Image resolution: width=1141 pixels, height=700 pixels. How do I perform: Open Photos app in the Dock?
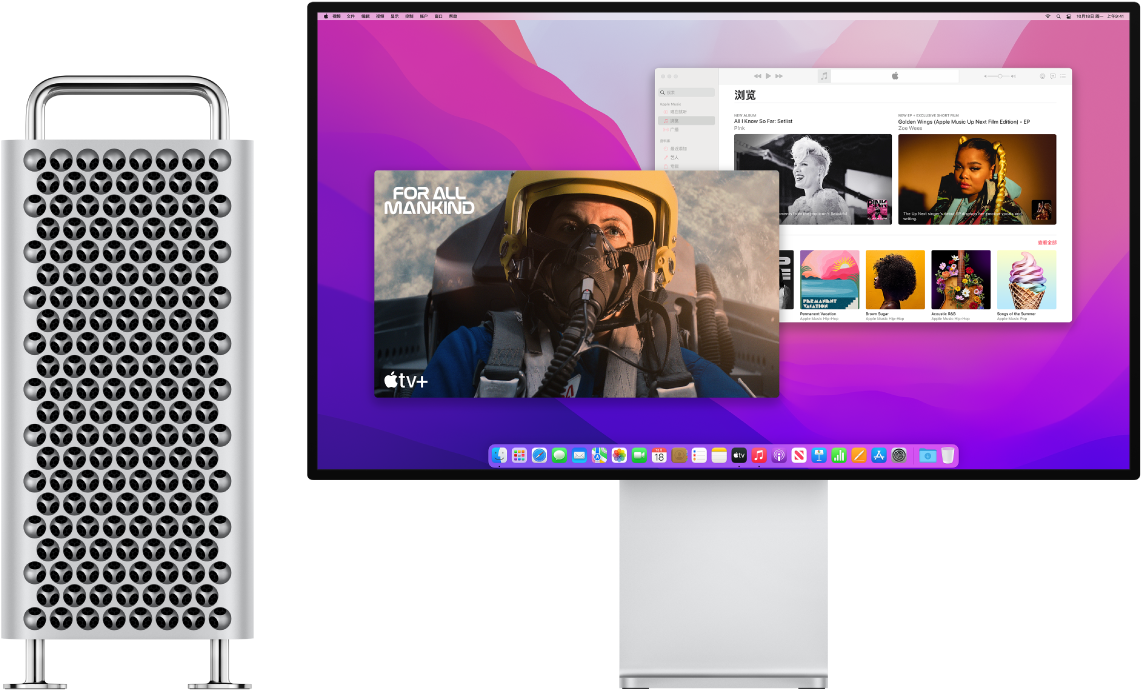[x=619, y=456]
